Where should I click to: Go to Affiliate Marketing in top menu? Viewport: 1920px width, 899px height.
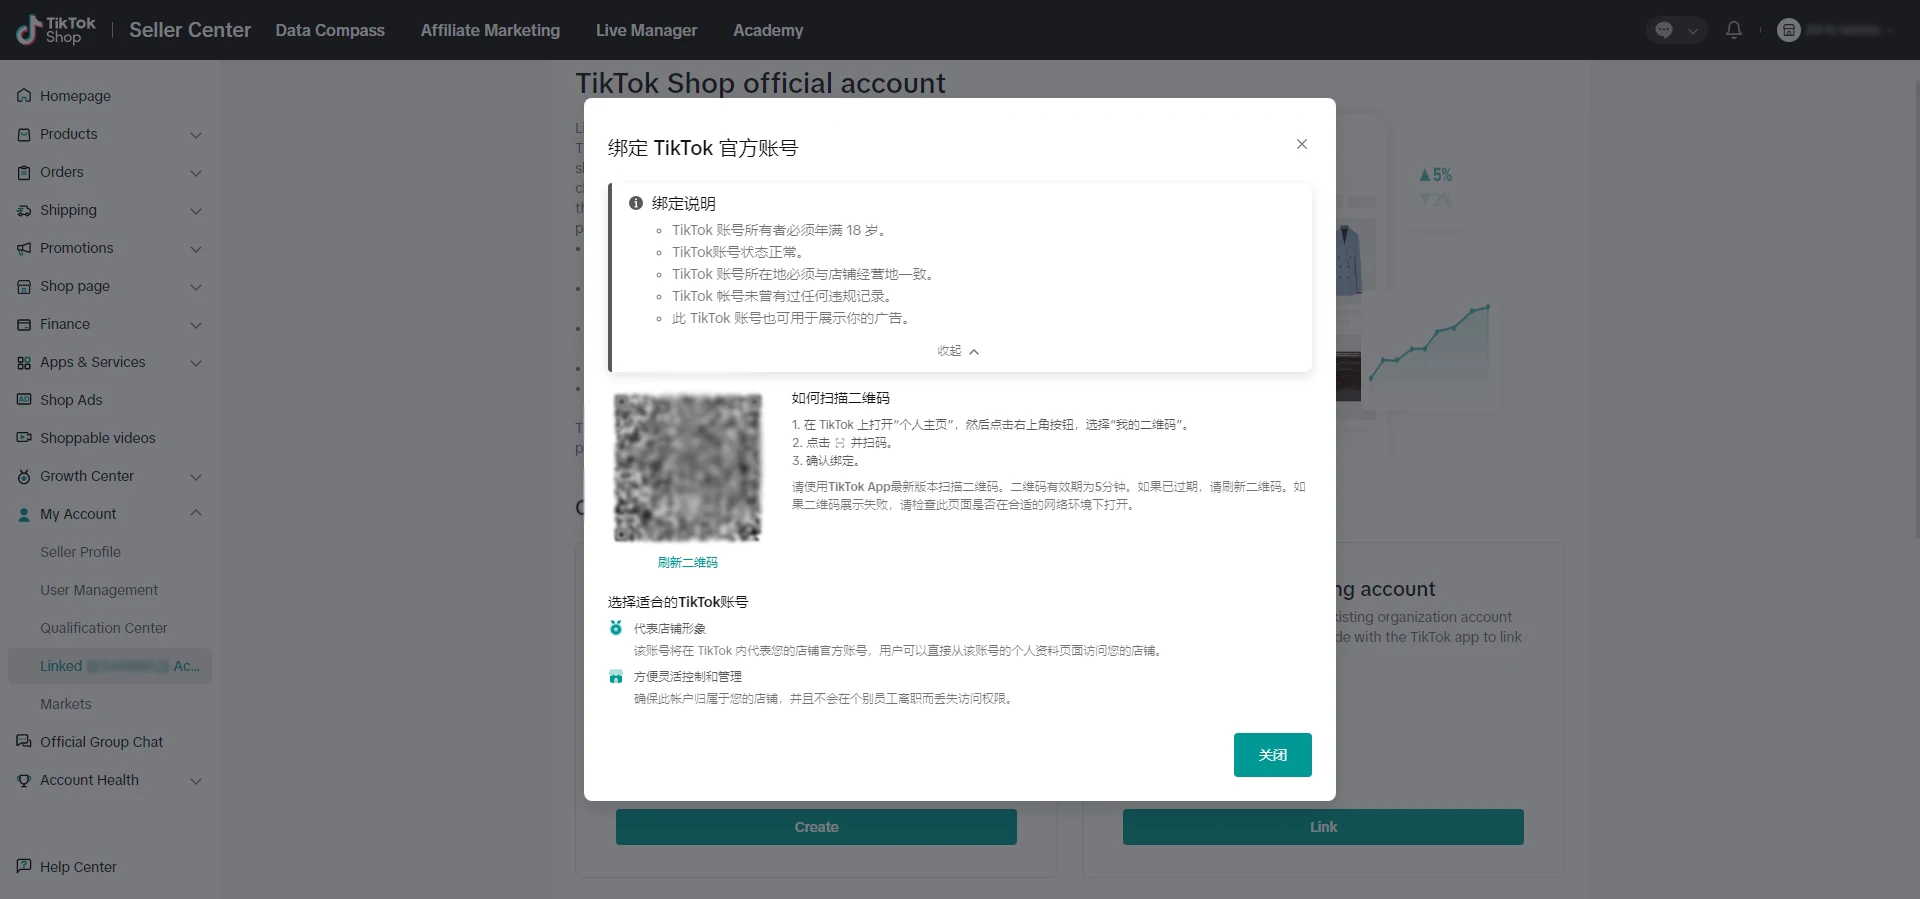click(490, 30)
